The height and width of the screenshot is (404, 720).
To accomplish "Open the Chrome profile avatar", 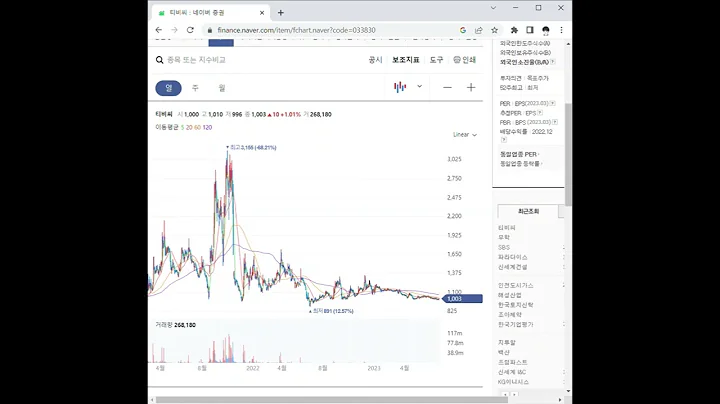I will click(x=546, y=30).
